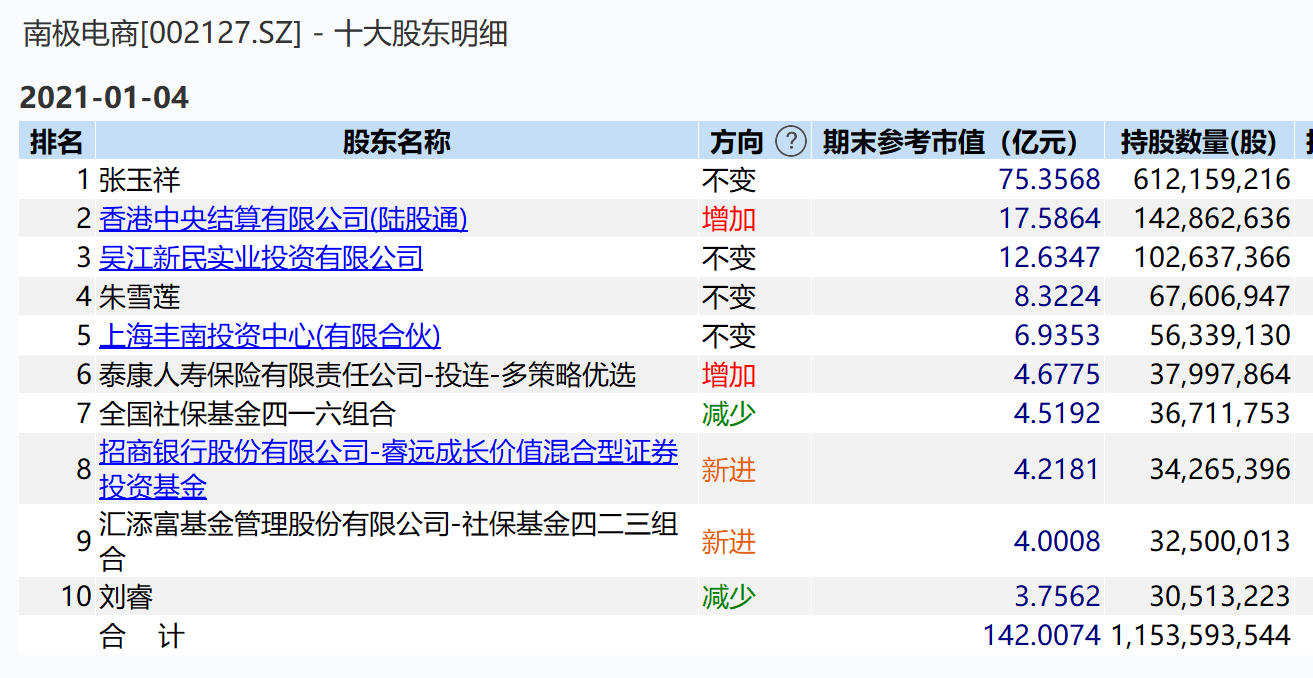
Task: Click market value 75.3568
Action: tap(1049, 180)
